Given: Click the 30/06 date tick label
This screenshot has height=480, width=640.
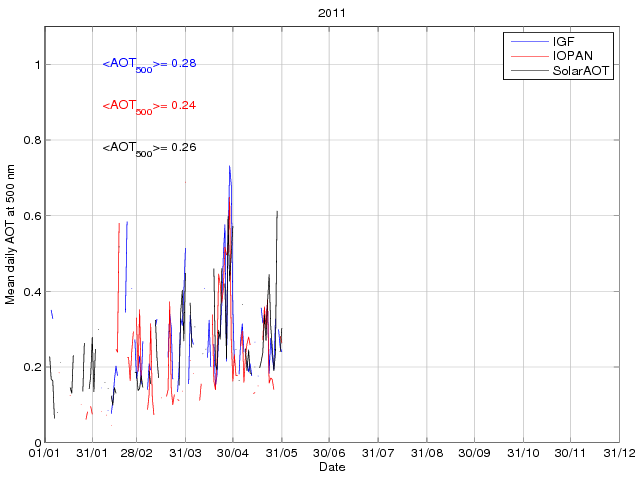Looking at the screenshot, I should pos(330,453).
